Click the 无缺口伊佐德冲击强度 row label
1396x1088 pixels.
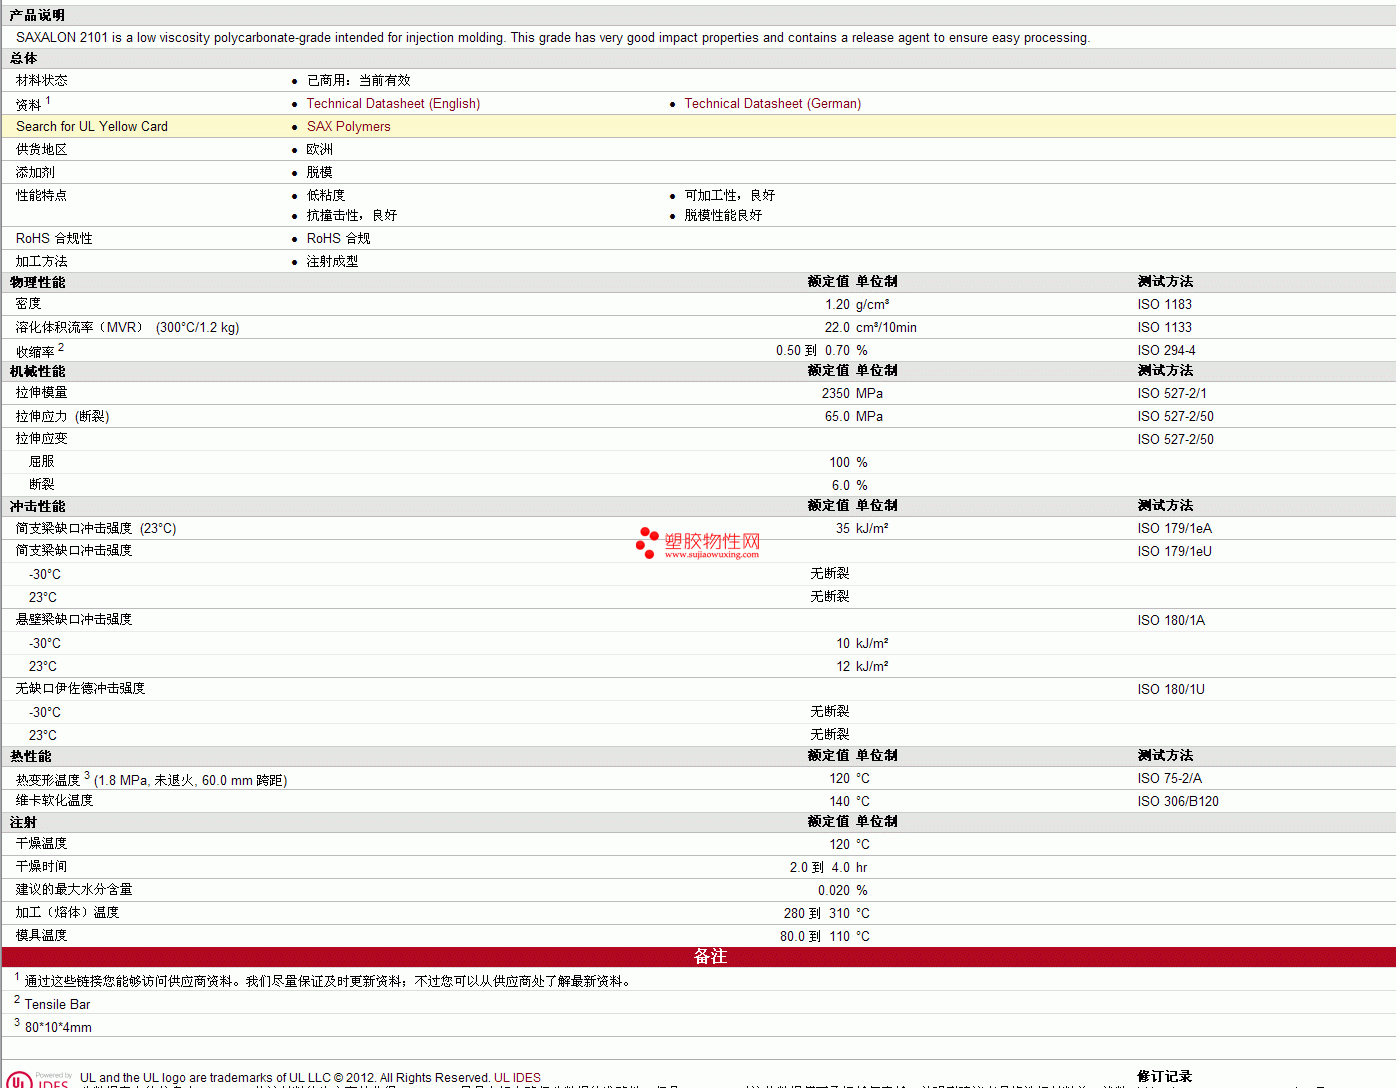(x=80, y=688)
